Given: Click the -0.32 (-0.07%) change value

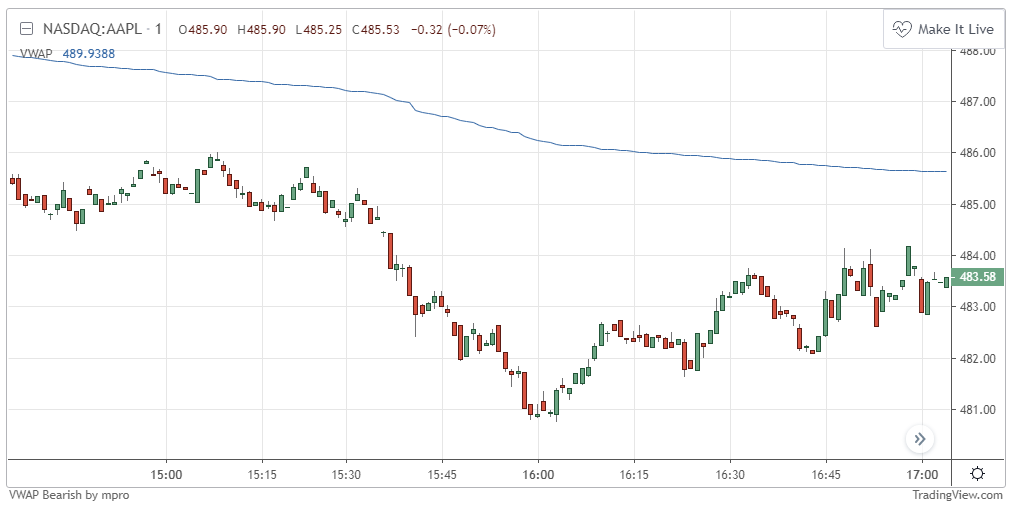Looking at the screenshot, I should 452,29.
